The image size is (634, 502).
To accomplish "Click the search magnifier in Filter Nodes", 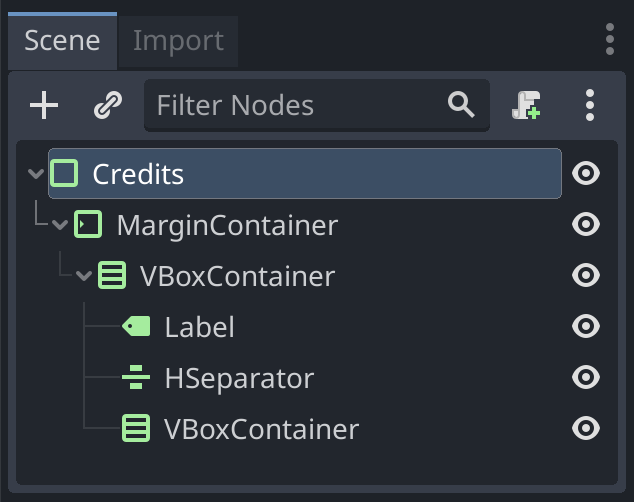I will (x=461, y=104).
